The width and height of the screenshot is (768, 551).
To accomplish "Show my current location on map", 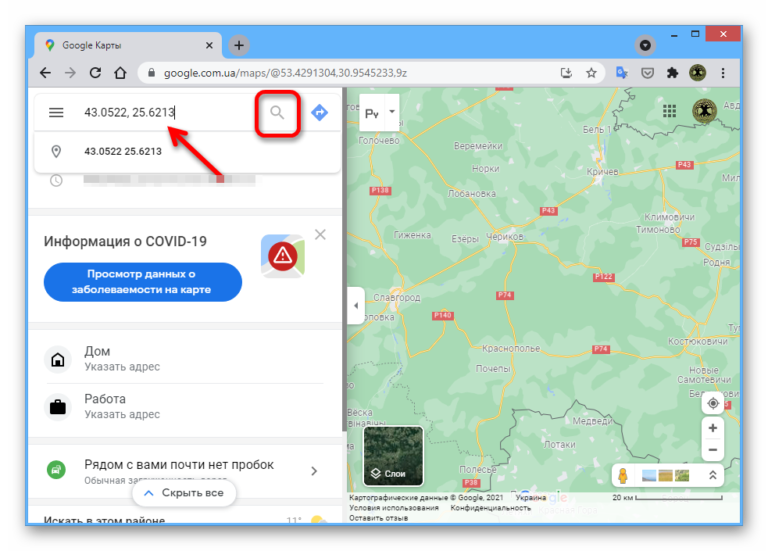I will [712, 403].
